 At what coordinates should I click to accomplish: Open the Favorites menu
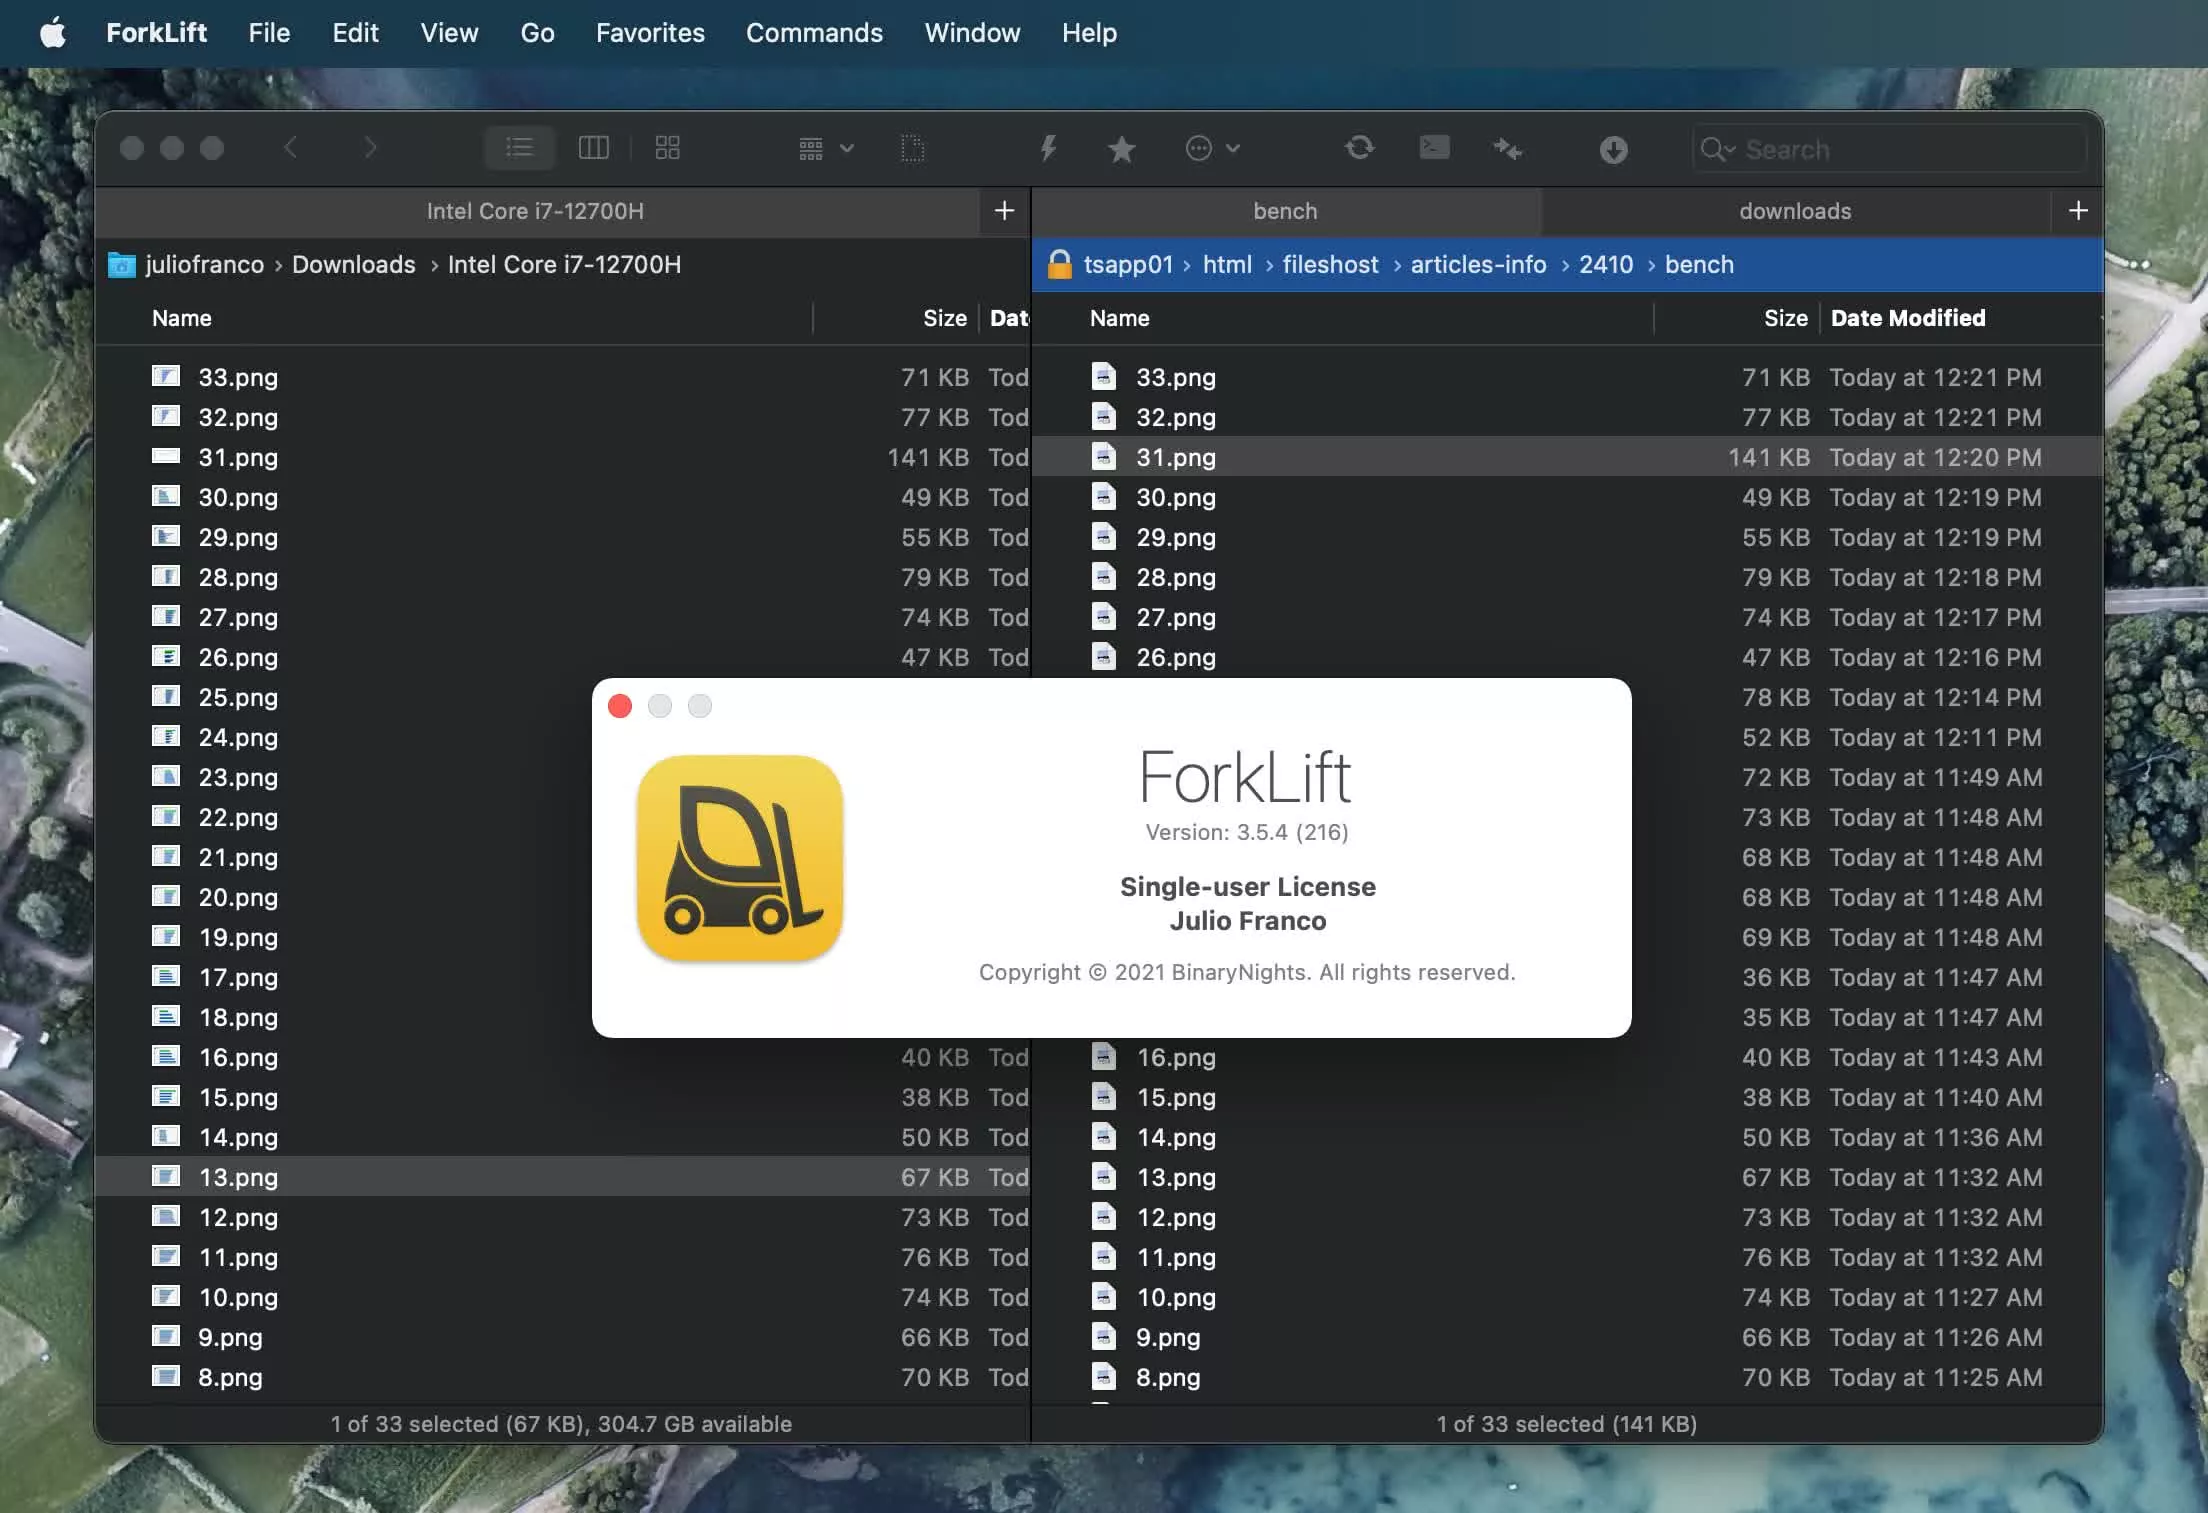(650, 33)
